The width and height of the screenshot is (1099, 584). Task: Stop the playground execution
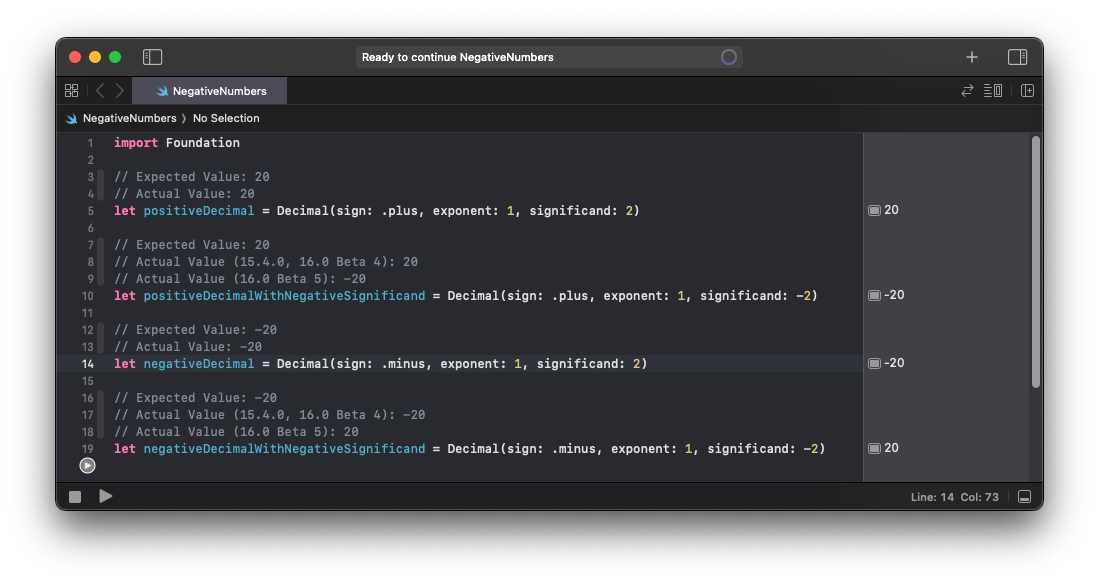click(x=75, y=497)
